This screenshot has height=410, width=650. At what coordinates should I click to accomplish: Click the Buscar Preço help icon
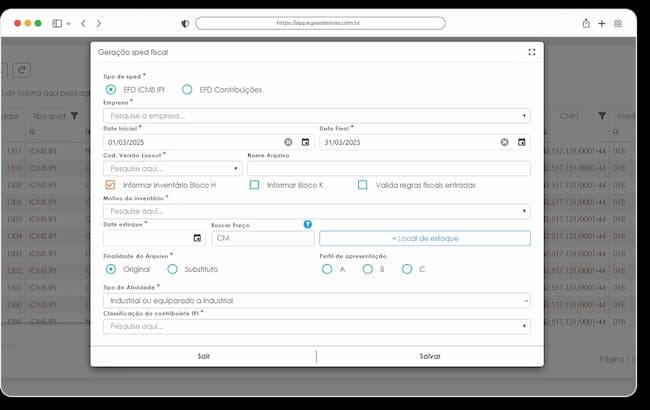coord(308,224)
